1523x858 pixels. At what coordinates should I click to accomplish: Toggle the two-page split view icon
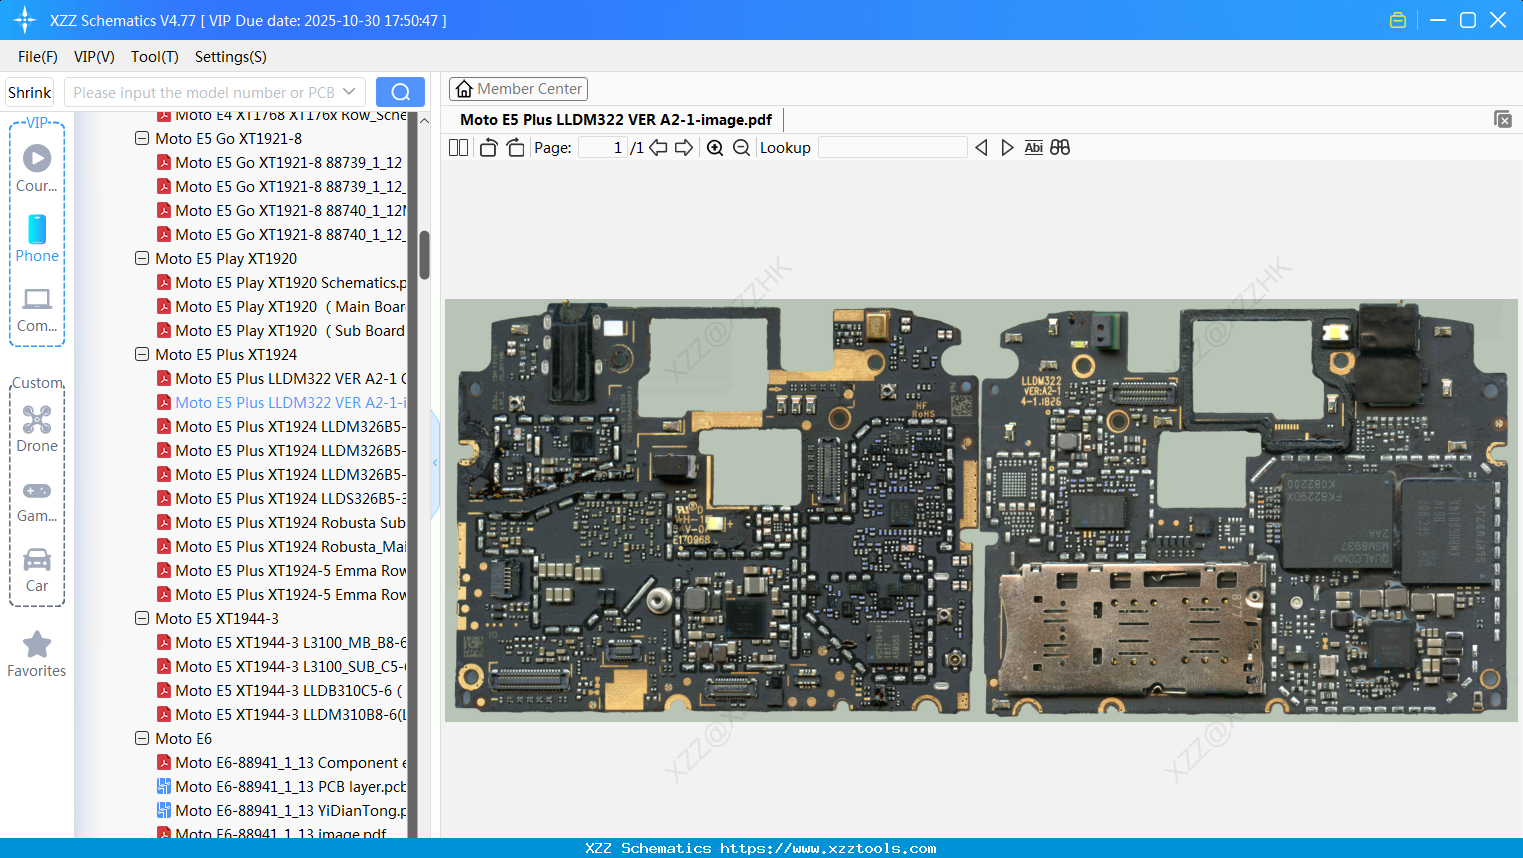tap(458, 148)
